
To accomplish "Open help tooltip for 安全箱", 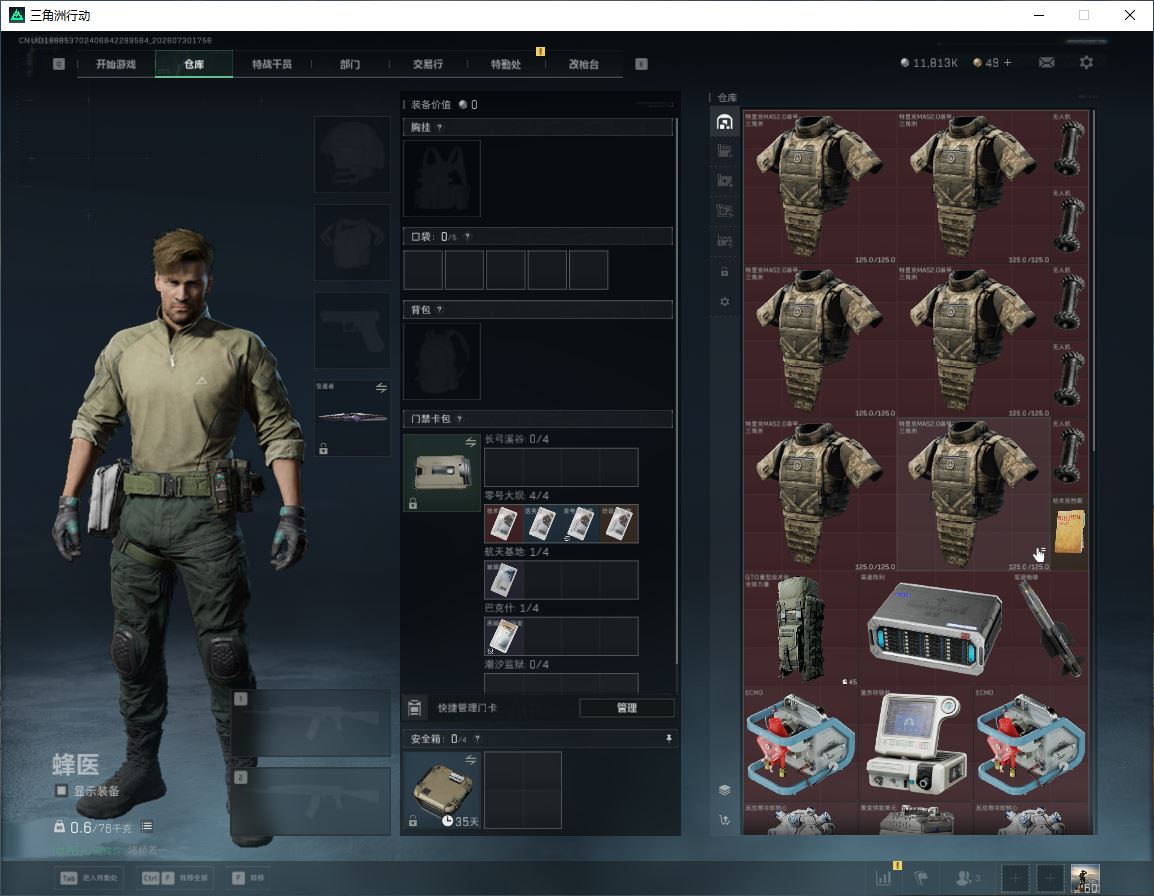I will [x=477, y=738].
